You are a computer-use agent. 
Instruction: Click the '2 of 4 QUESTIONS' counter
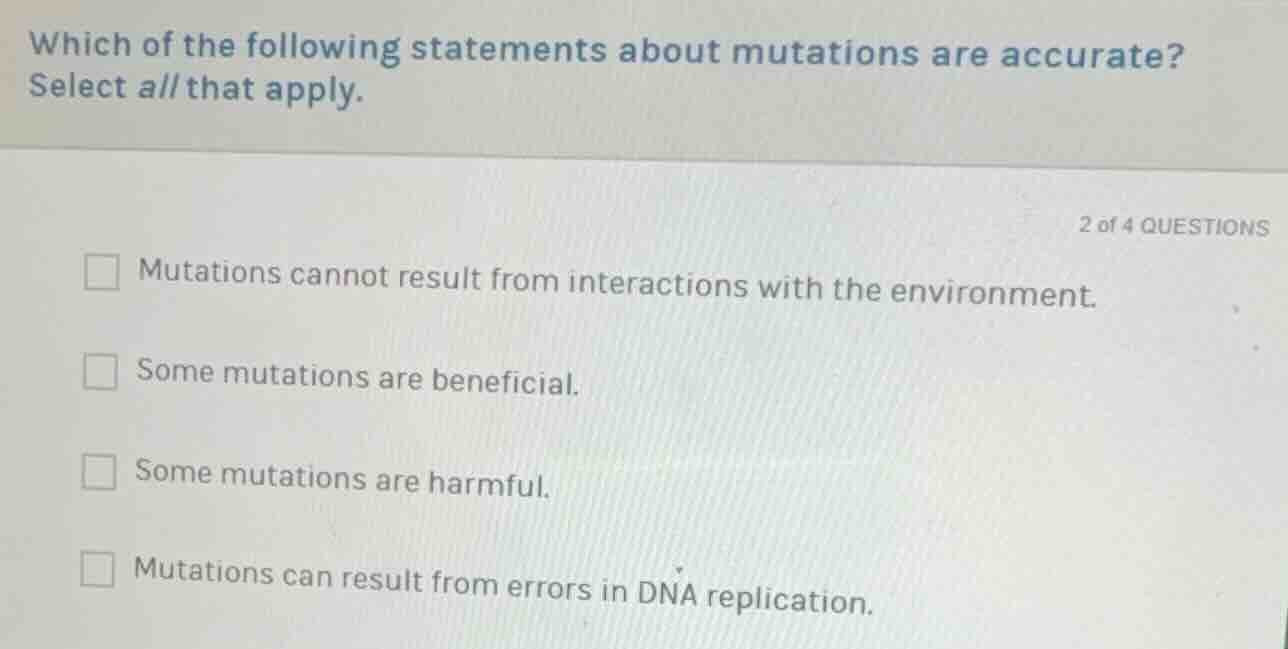pyautogui.click(x=1174, y=227)
